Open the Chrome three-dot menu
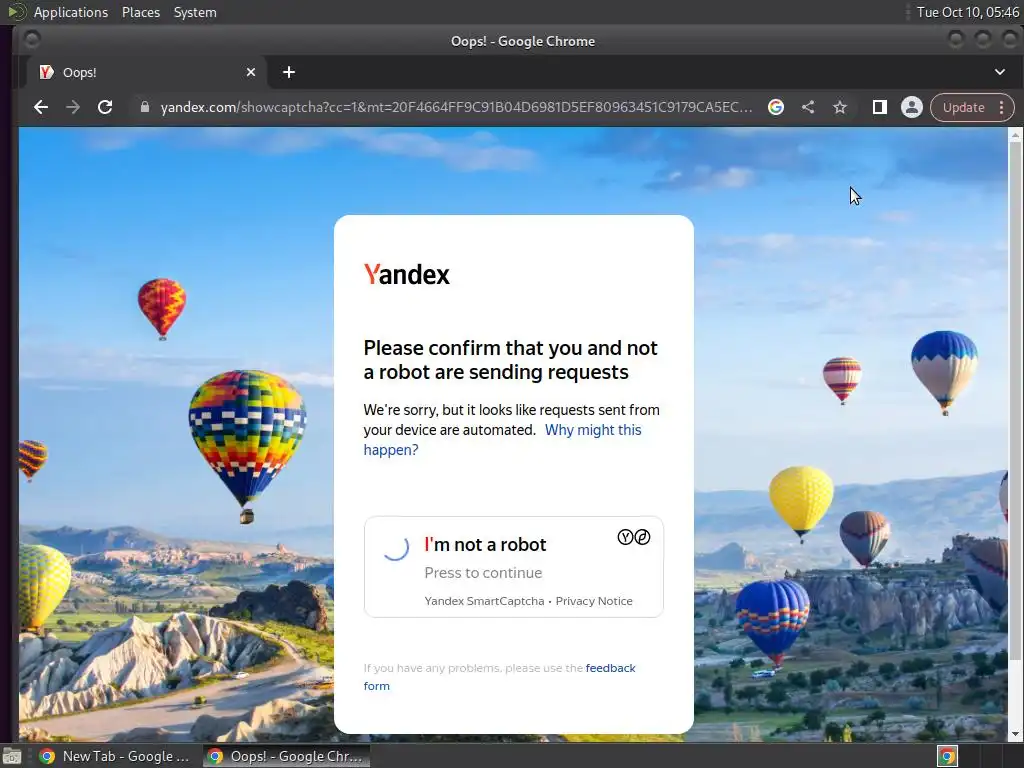Screen dimensions: 1024x768 (x=1002, y=107)
